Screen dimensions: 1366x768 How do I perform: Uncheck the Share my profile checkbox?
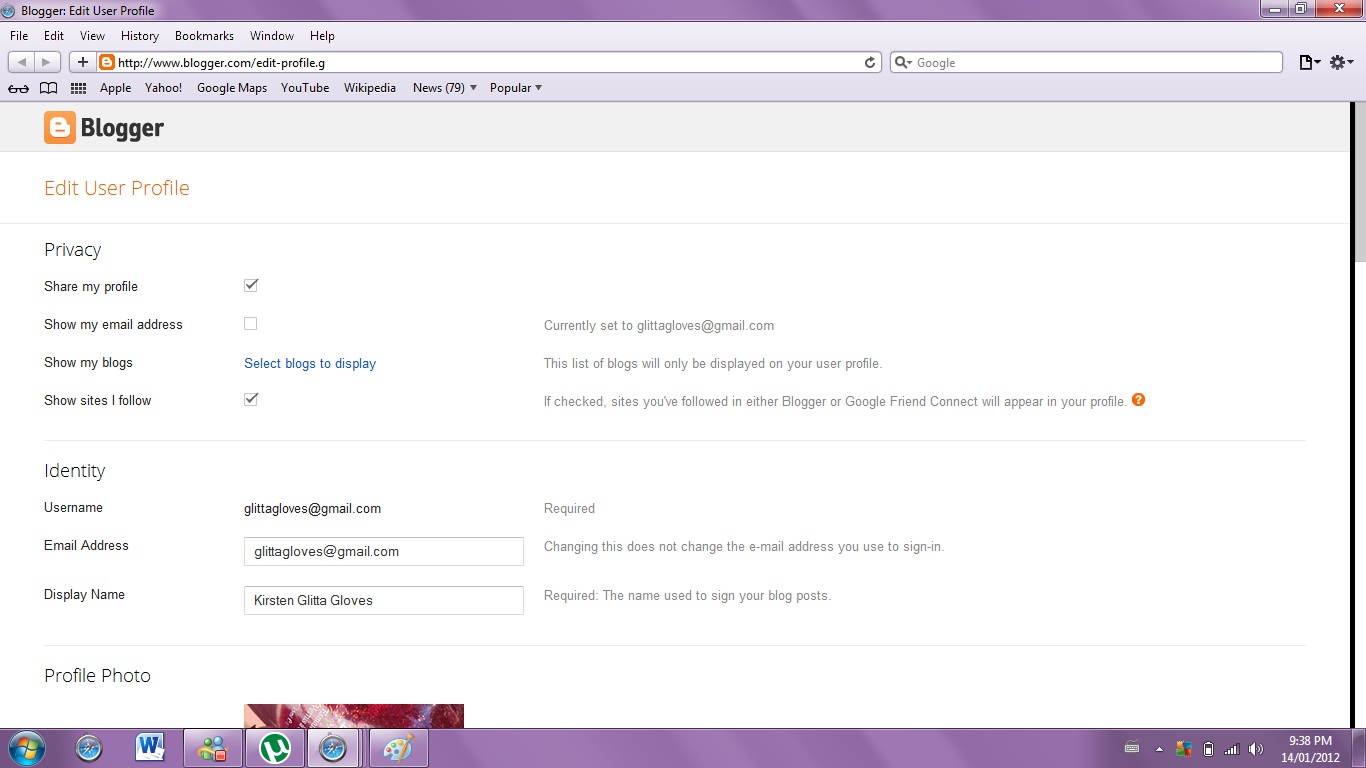point(251,286)
